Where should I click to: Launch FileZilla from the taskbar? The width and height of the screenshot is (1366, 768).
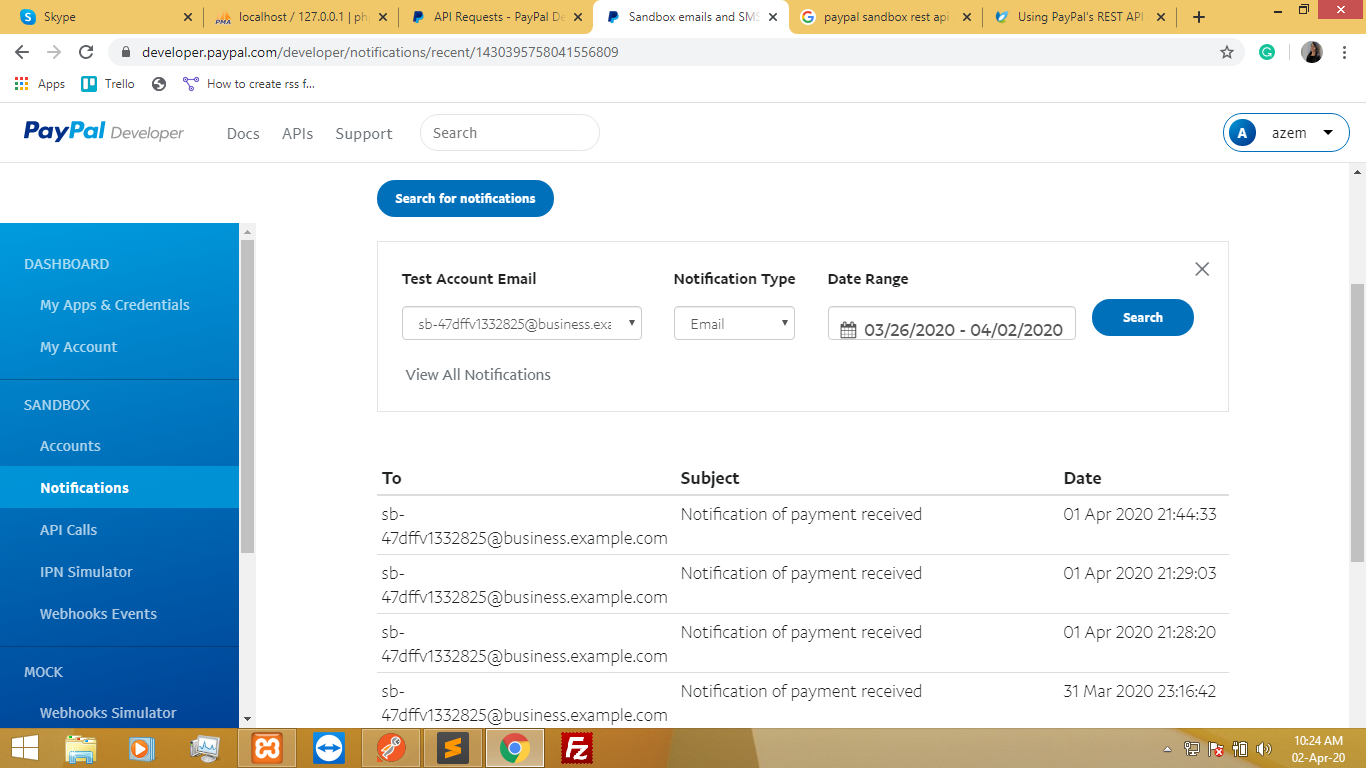pos(576,748)
